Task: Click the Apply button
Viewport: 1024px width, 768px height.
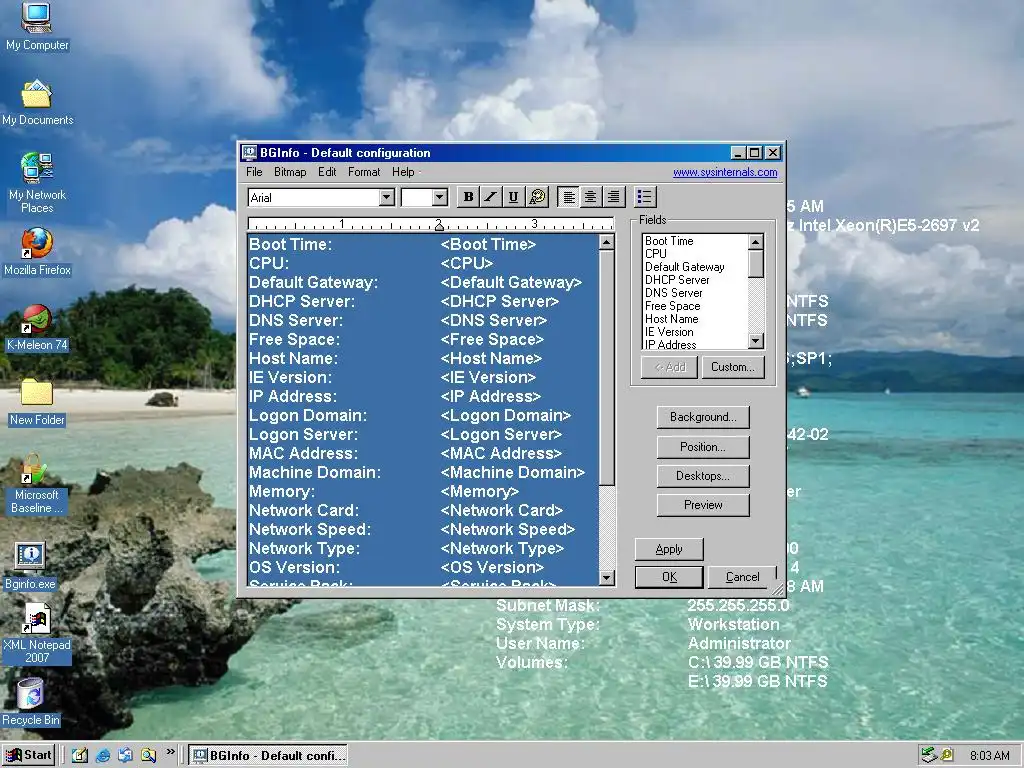Action: click(x=669, y=549)
